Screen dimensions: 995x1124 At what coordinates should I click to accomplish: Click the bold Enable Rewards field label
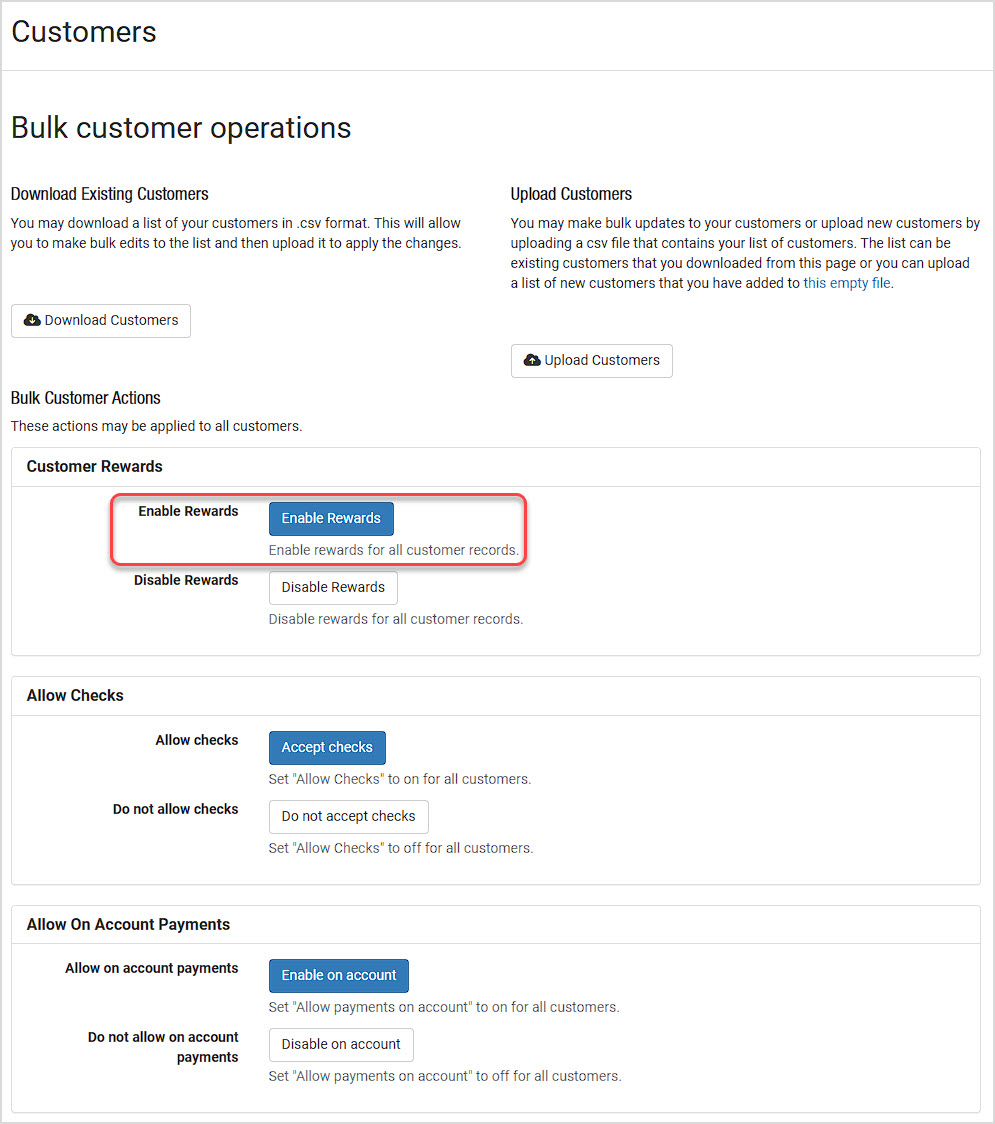pos(189,511)
